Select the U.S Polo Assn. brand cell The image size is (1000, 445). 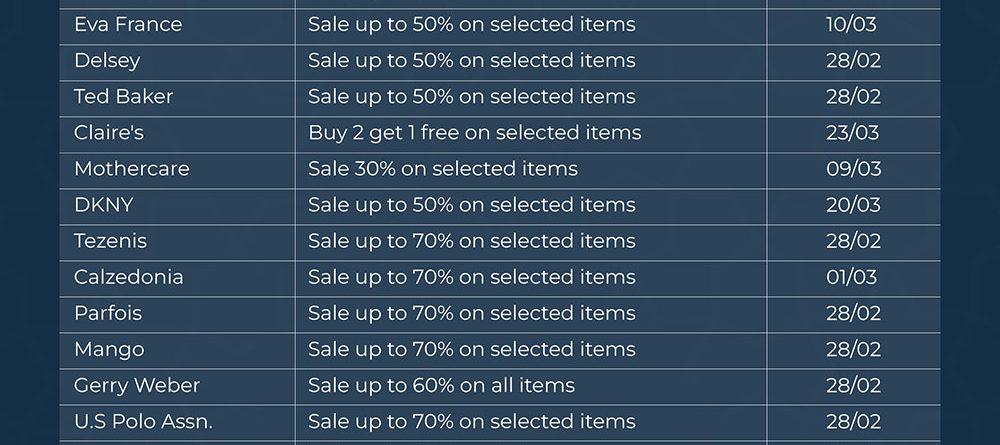coord(143,421)
